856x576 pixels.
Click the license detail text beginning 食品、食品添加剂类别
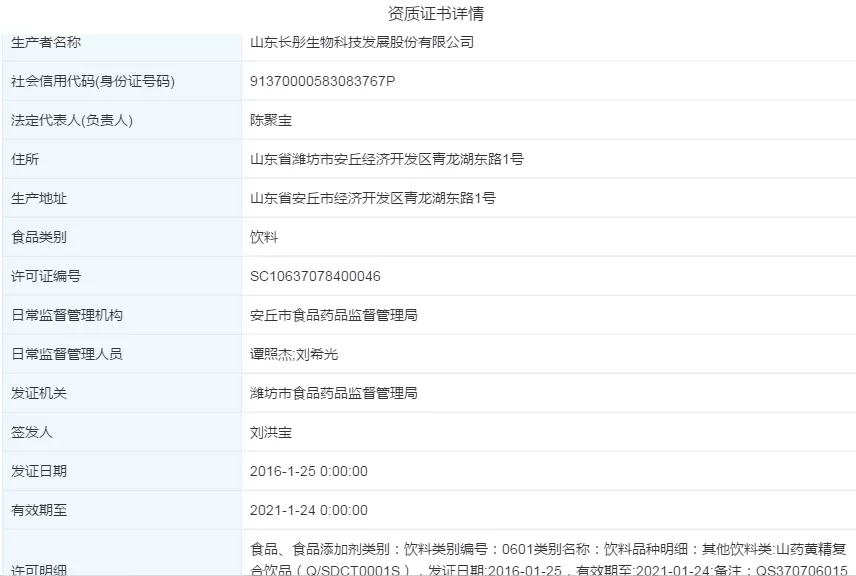coord(548,559)
